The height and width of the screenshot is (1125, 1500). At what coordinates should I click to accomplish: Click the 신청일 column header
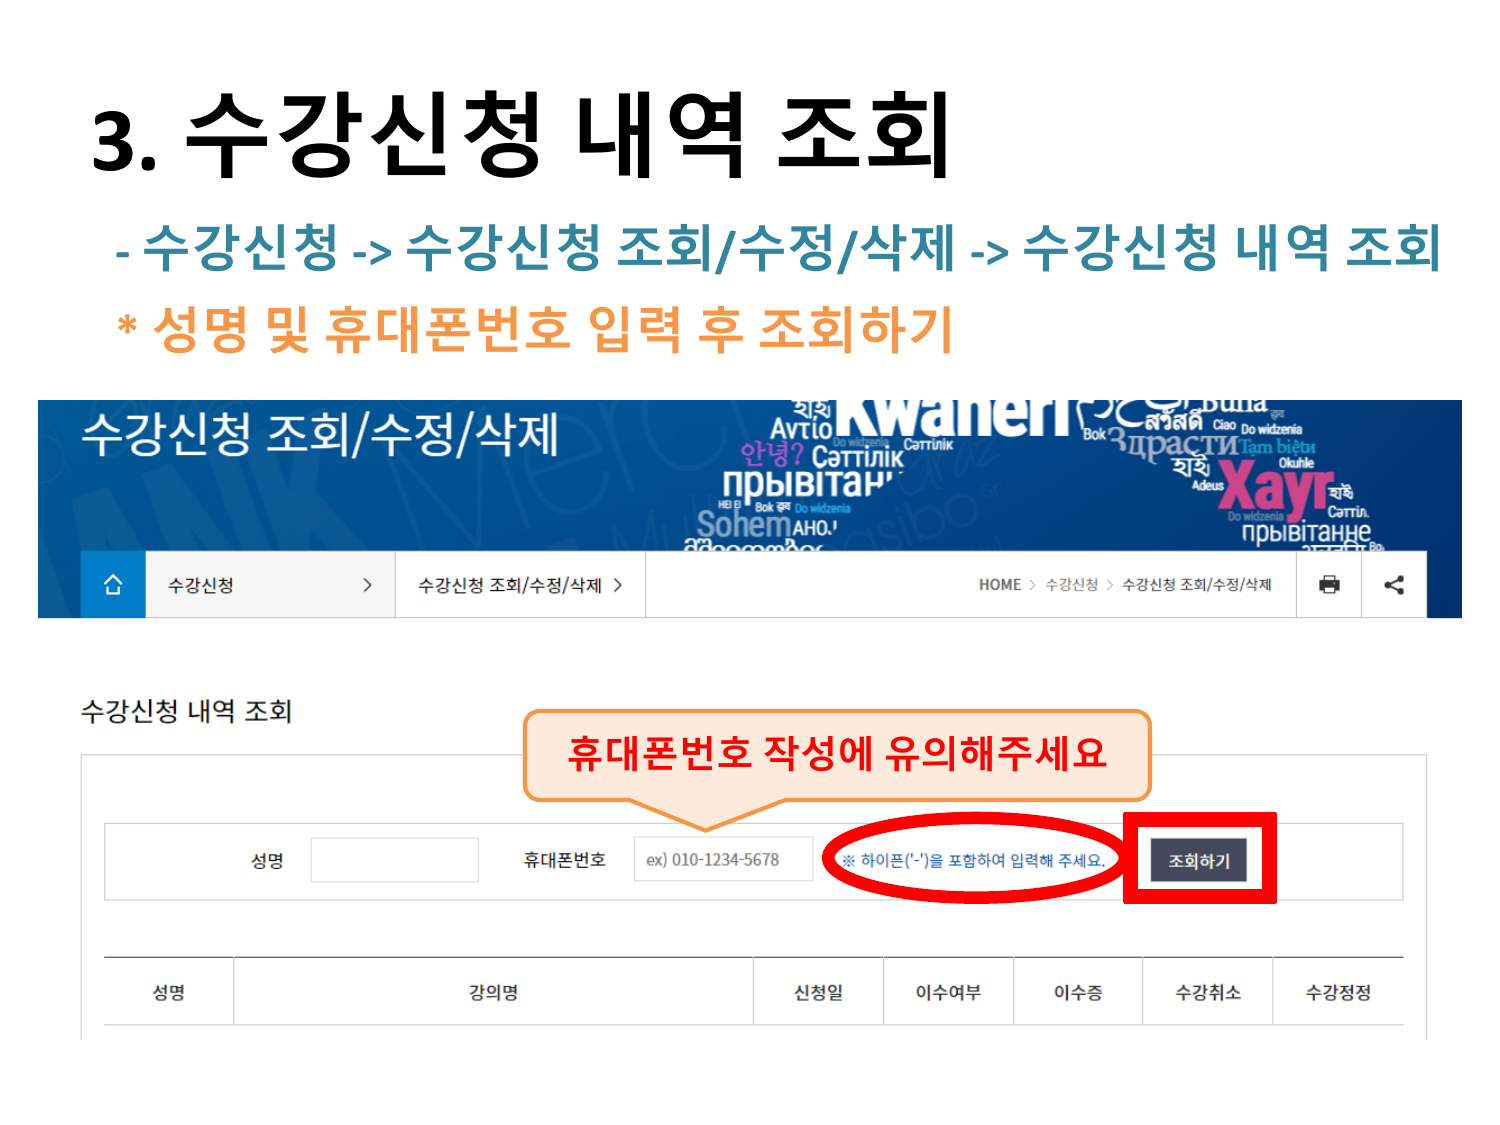click(818, 992)
